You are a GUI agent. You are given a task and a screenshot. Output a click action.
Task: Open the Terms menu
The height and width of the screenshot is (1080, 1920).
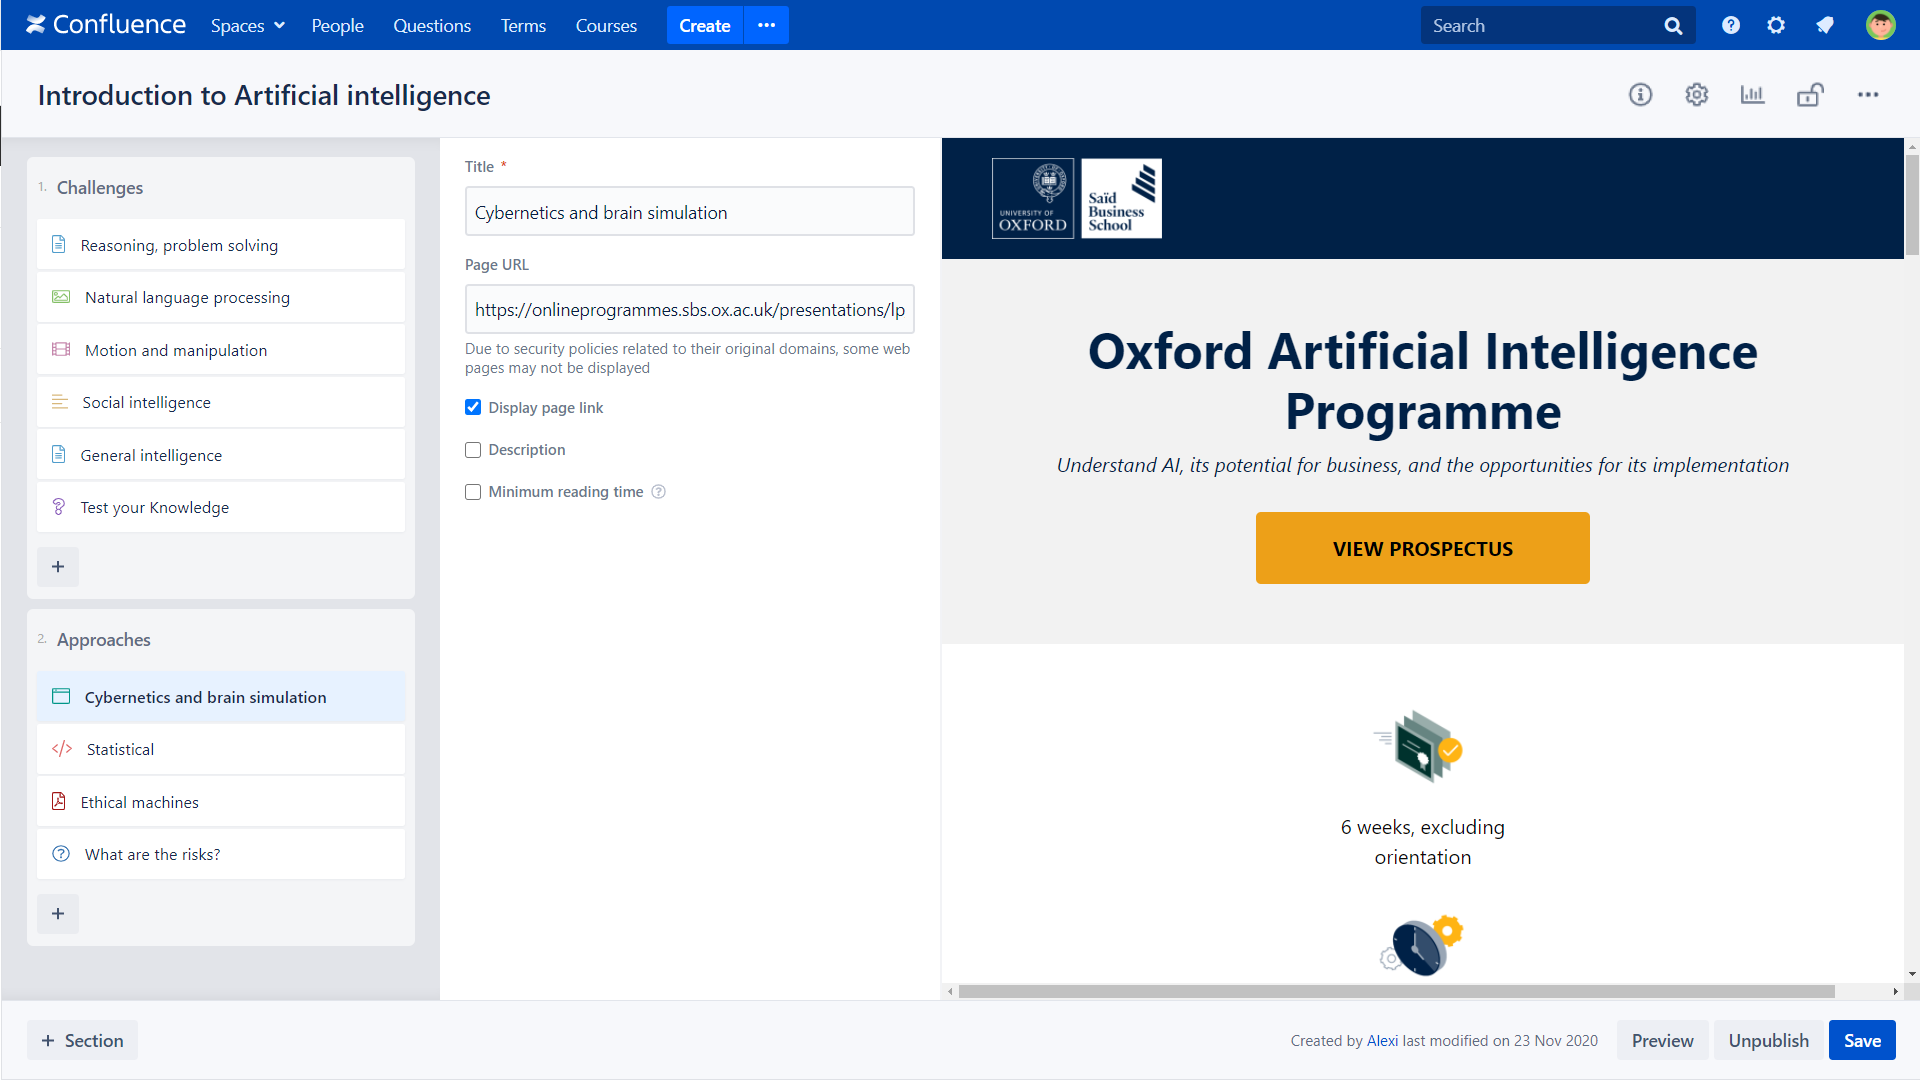pyautogui.click(x=523, y=26)
